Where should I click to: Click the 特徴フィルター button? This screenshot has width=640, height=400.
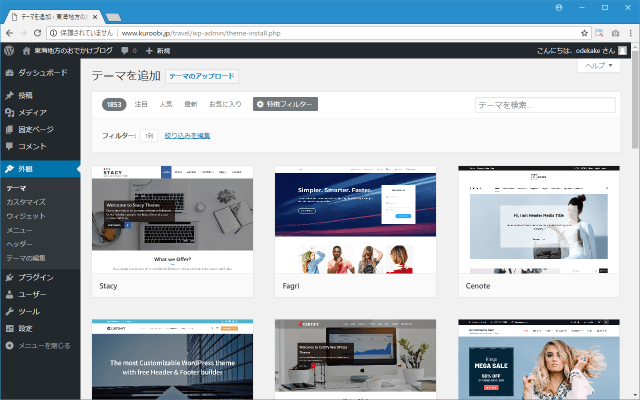[285, 104]
